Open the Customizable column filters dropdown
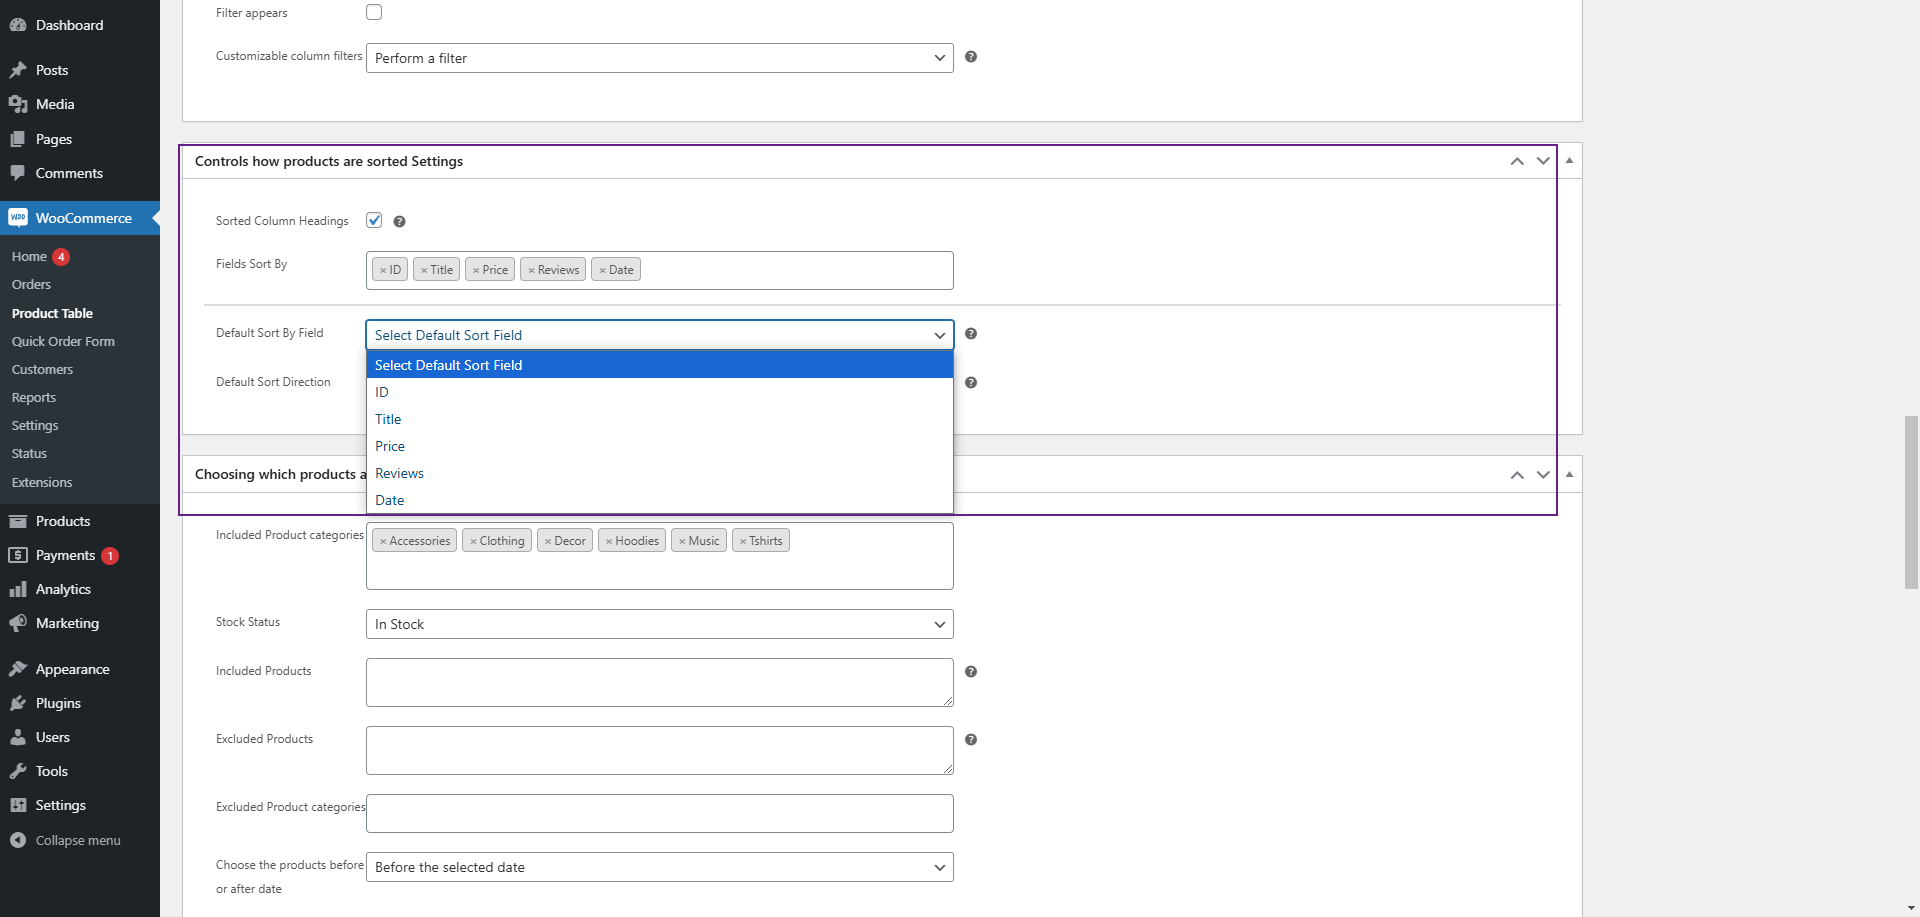 tap(659, 58)
